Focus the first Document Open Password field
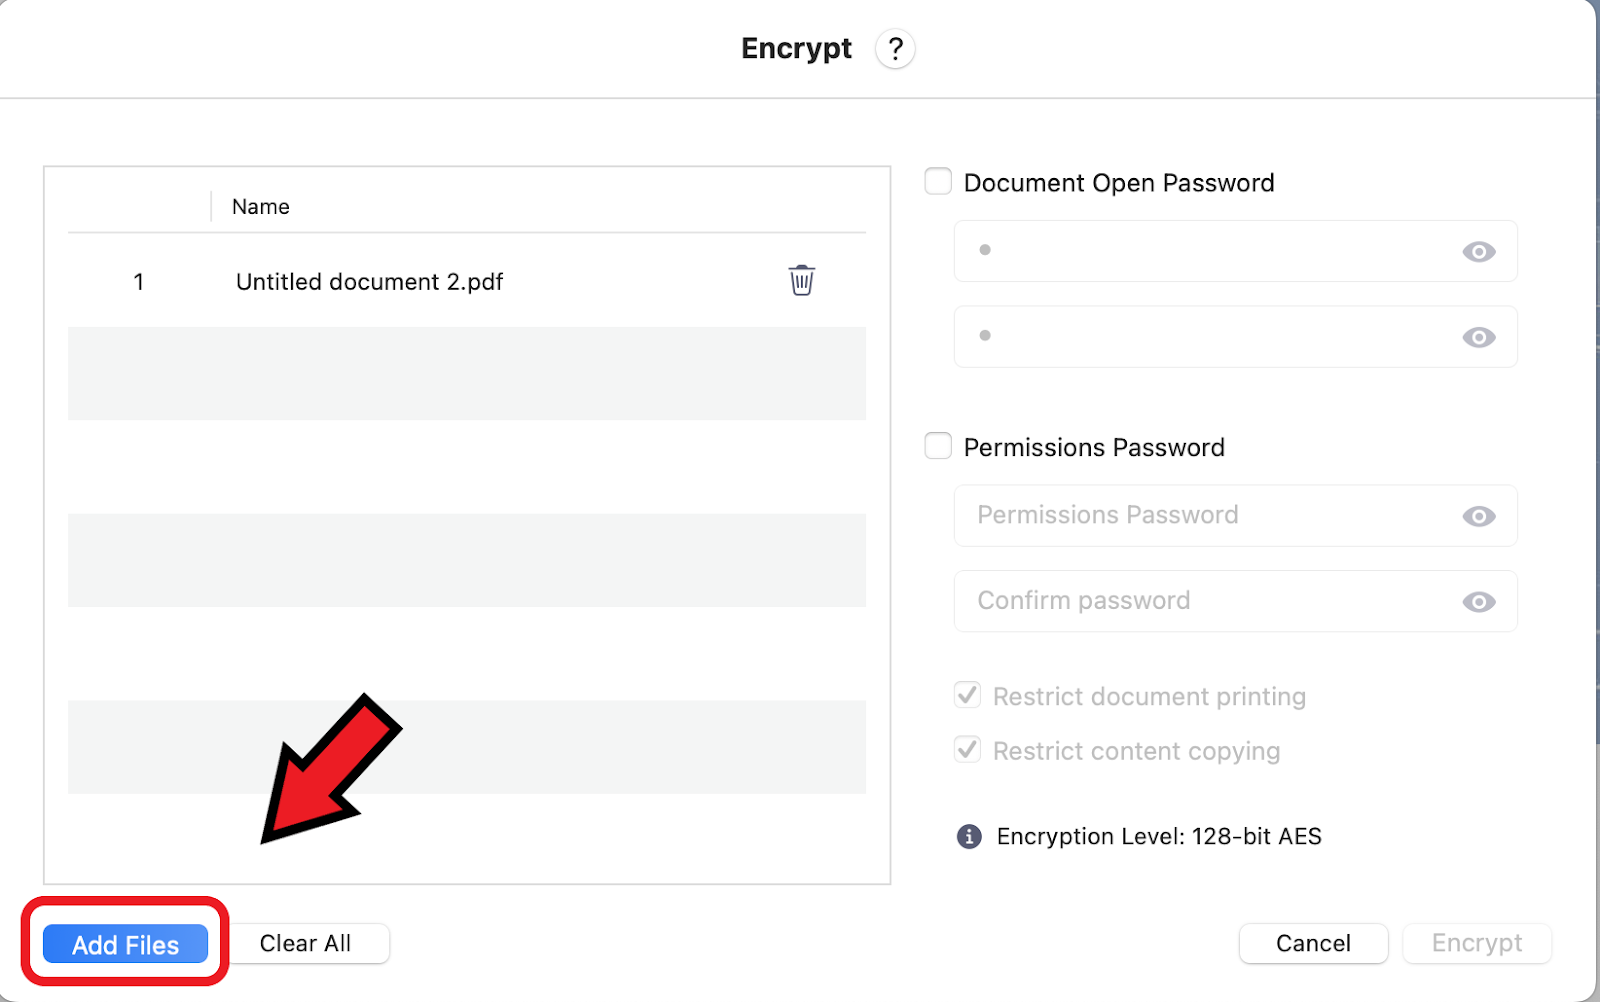This screenshot has width=1600, height=1002. 1200,251
